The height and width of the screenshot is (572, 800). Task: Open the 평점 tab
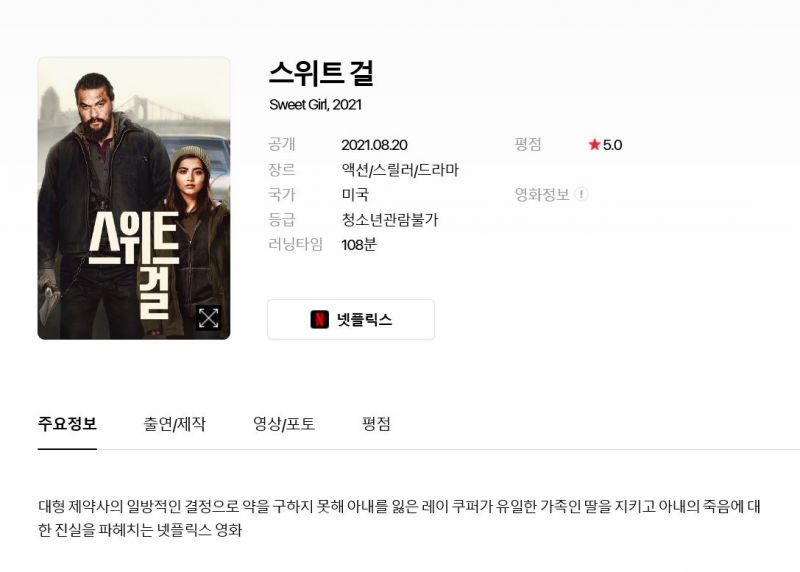(x=376, y=424)
